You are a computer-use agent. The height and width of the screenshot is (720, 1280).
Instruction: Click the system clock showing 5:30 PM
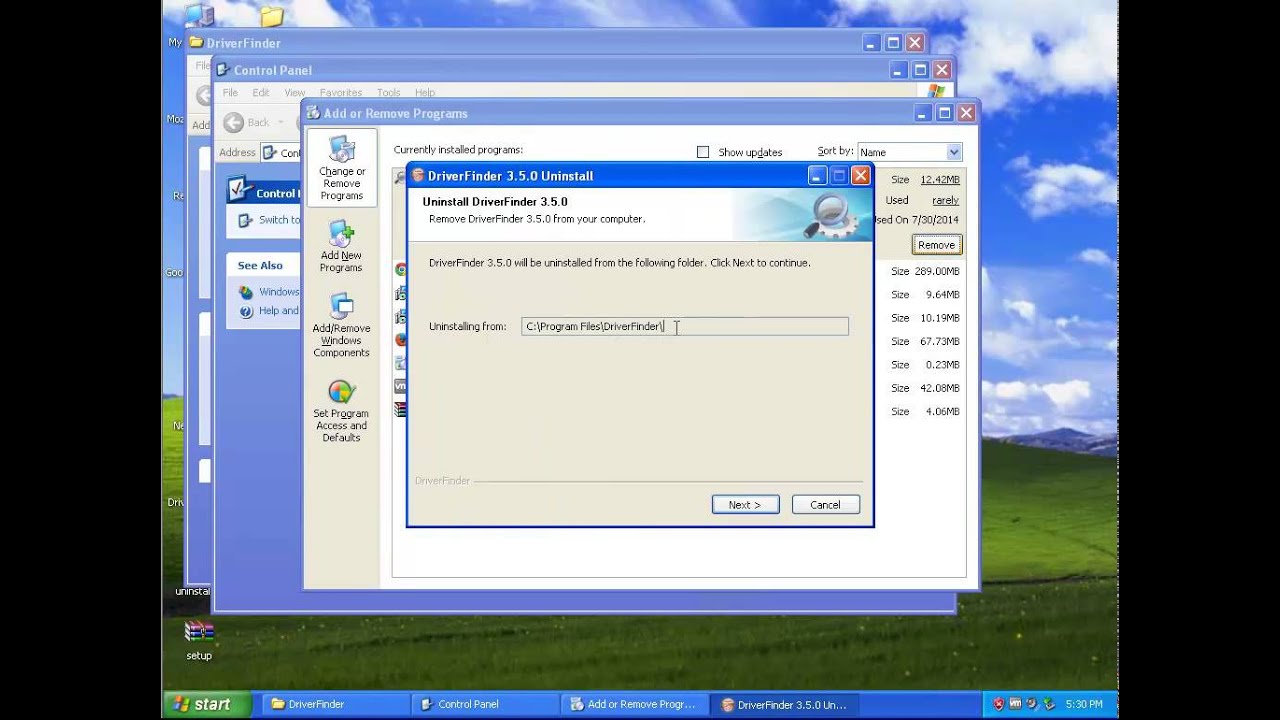click(x=1084, y=704)
